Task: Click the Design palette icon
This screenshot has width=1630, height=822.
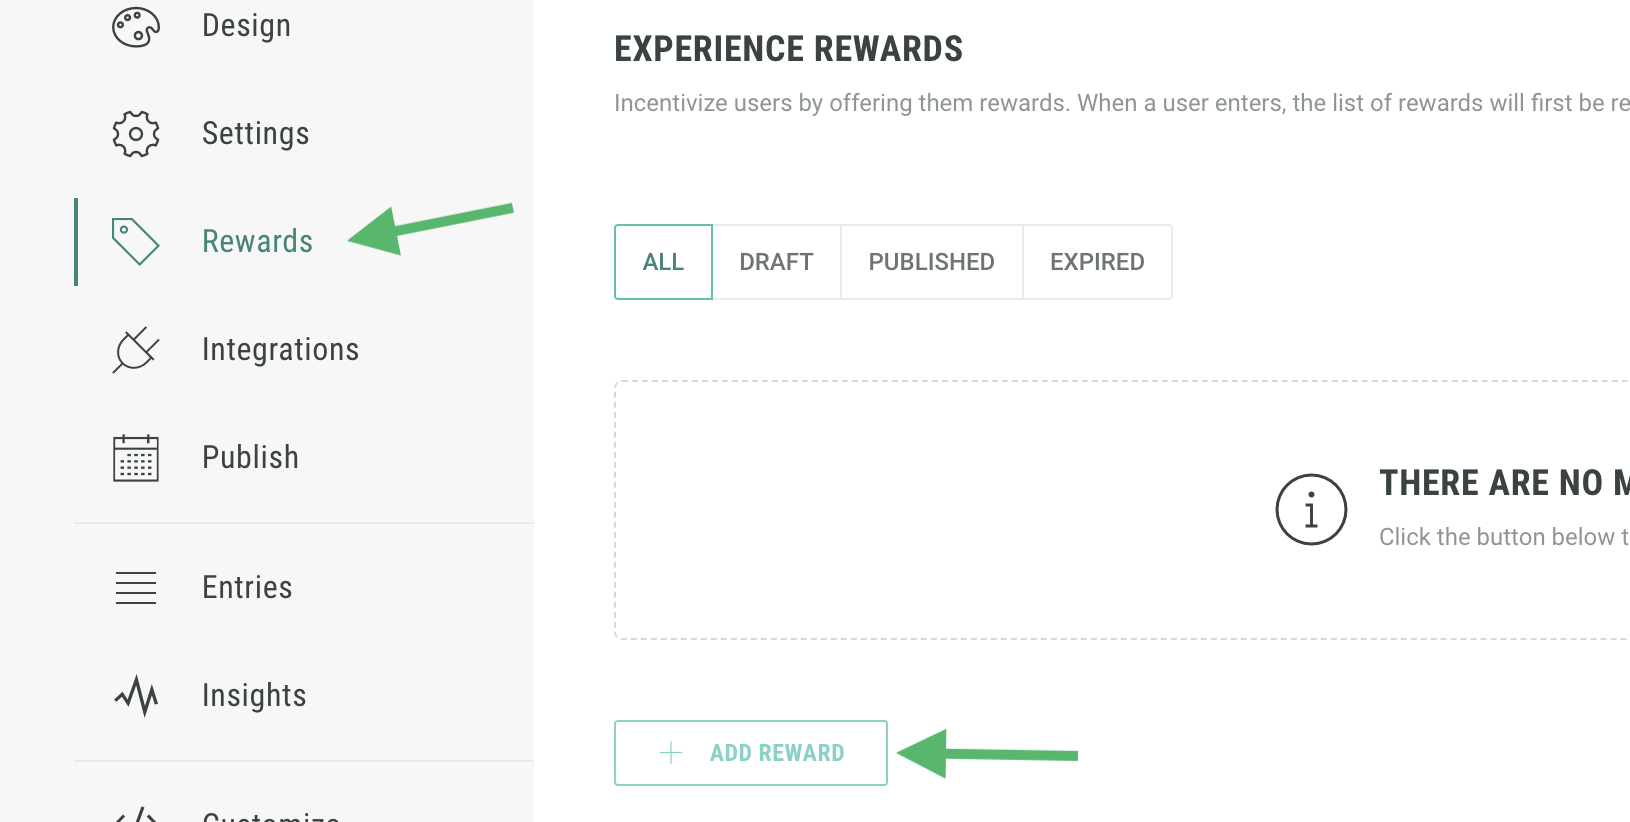Action: click(136, 27)
